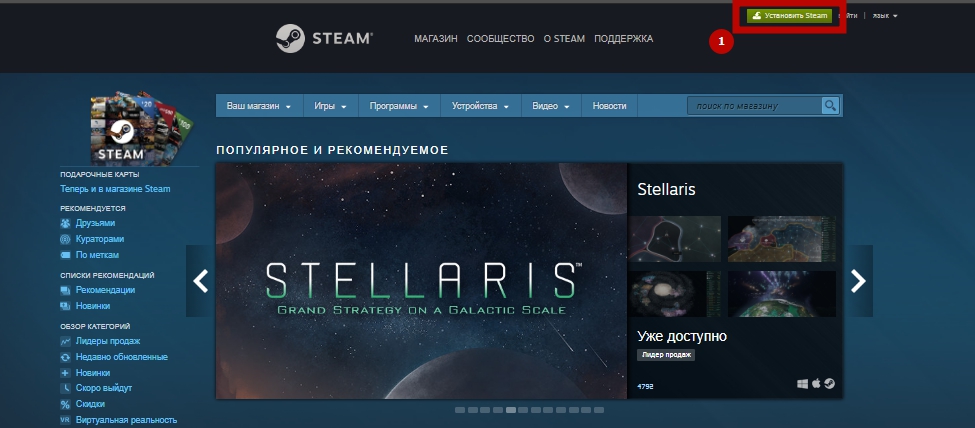Click the SteamOS platform icon on Stellaris
975x428 pixels.
tap(829, 384)
